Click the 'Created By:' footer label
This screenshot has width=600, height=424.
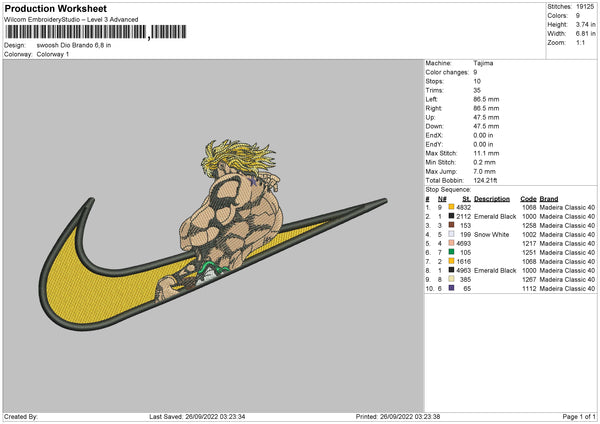[21, 416]
